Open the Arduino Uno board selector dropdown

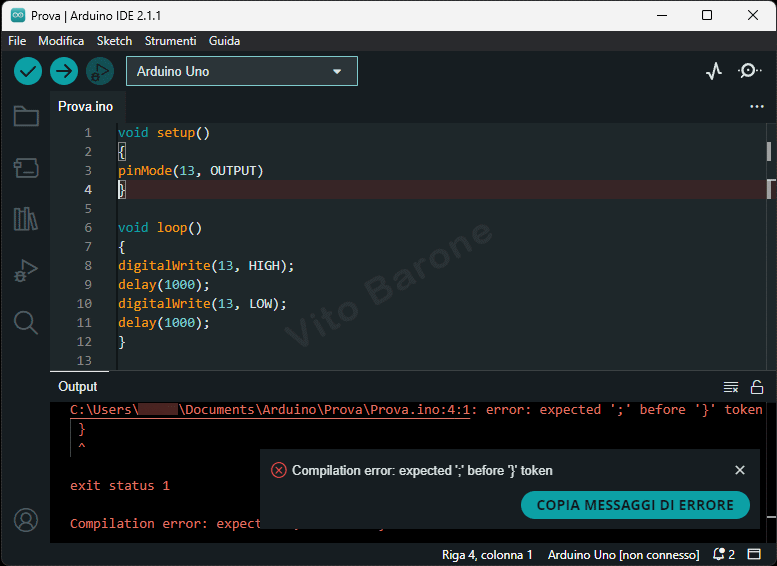(x=242, y=71)
